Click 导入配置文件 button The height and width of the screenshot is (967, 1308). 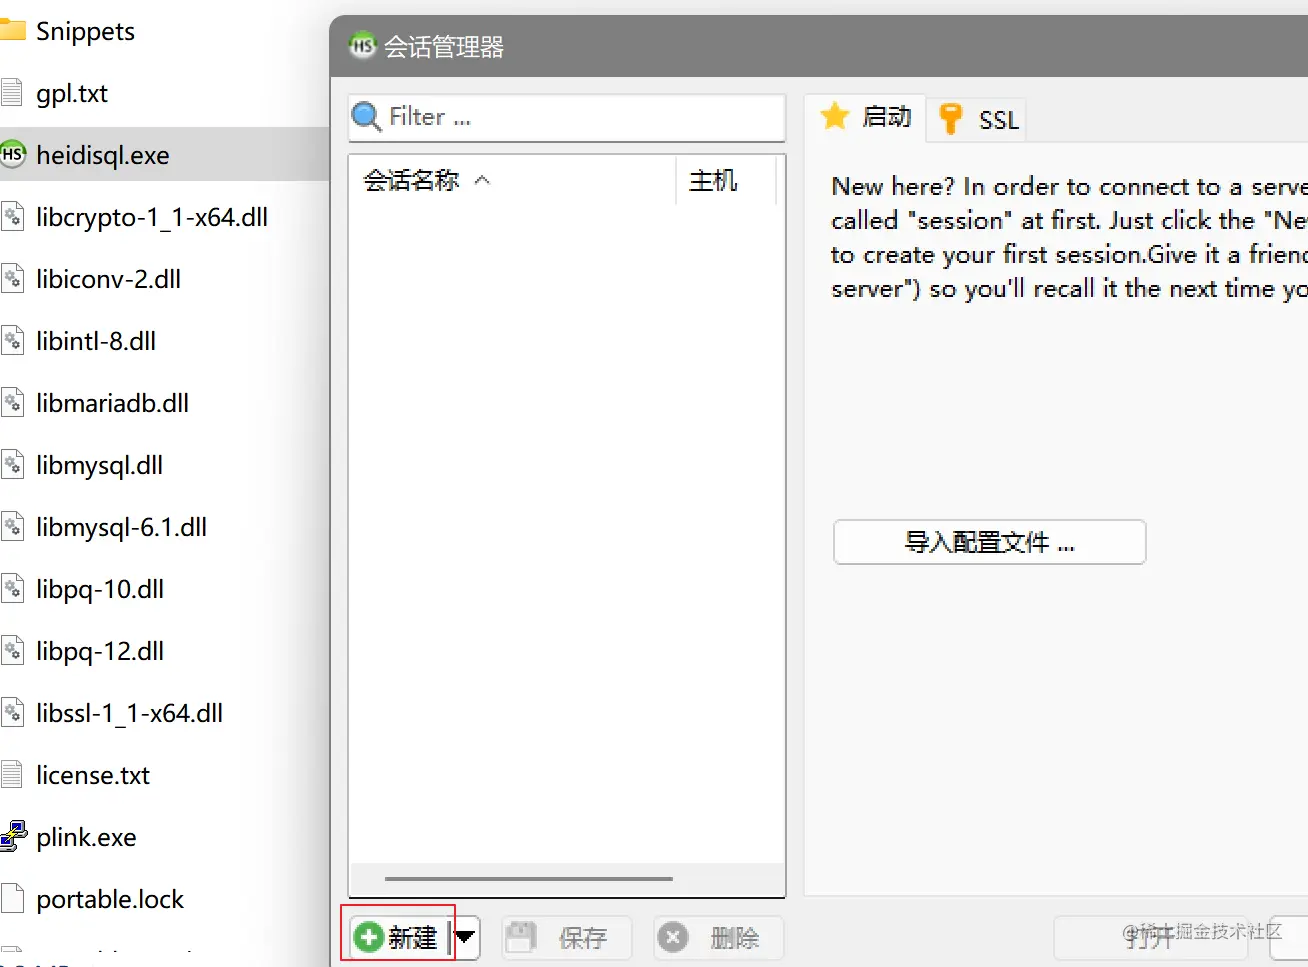click(989, 542)
